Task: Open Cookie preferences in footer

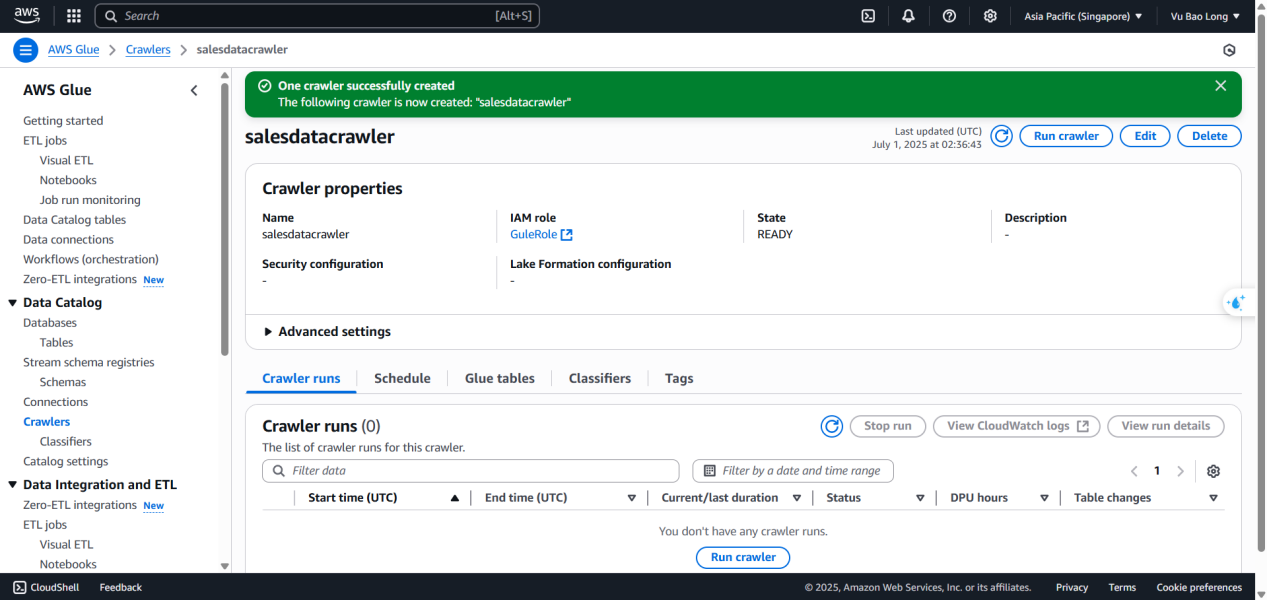Action: (x=1199, y=588)
